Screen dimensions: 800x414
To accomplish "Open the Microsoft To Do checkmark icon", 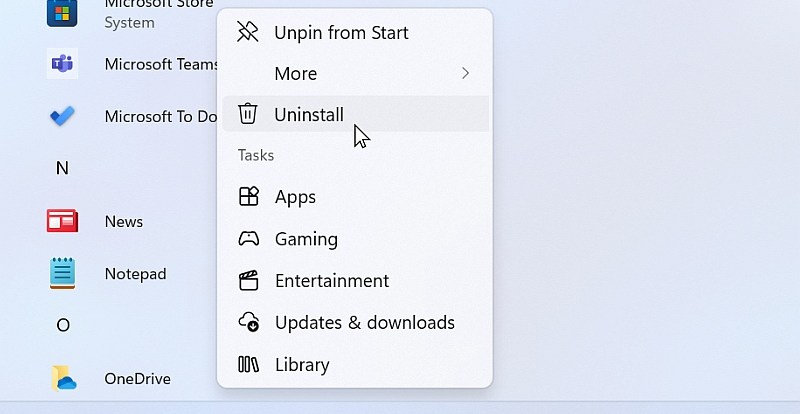I will 62,116.
